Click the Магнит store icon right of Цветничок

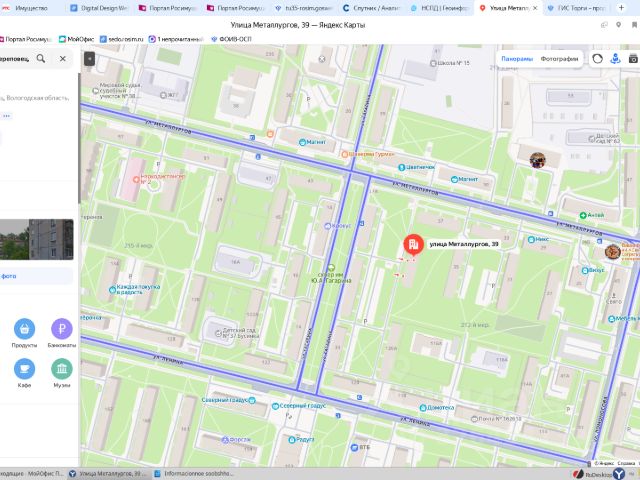pyautogui.click(x=454, y=180)
